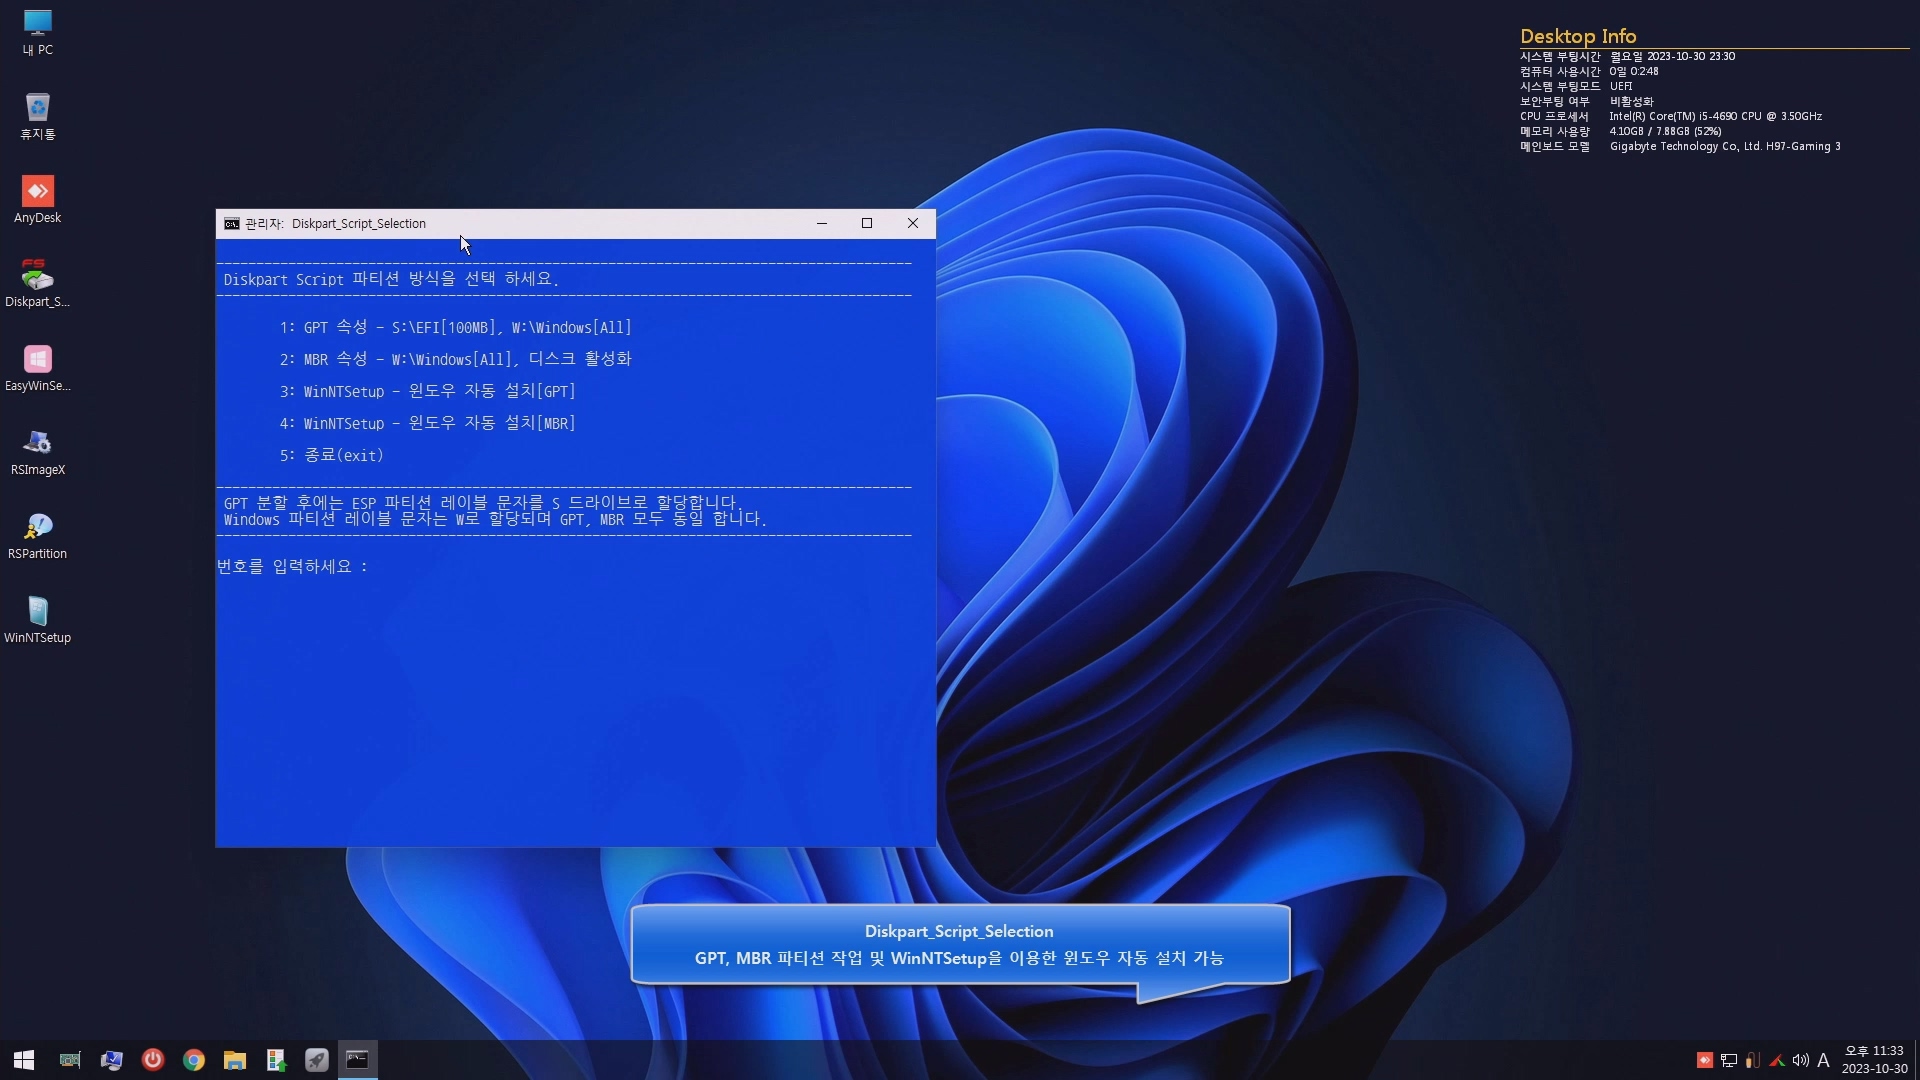The image size is (1920, 1080).
Task: Click option '2: MBR 속성' line
Action: click(455, 359)
